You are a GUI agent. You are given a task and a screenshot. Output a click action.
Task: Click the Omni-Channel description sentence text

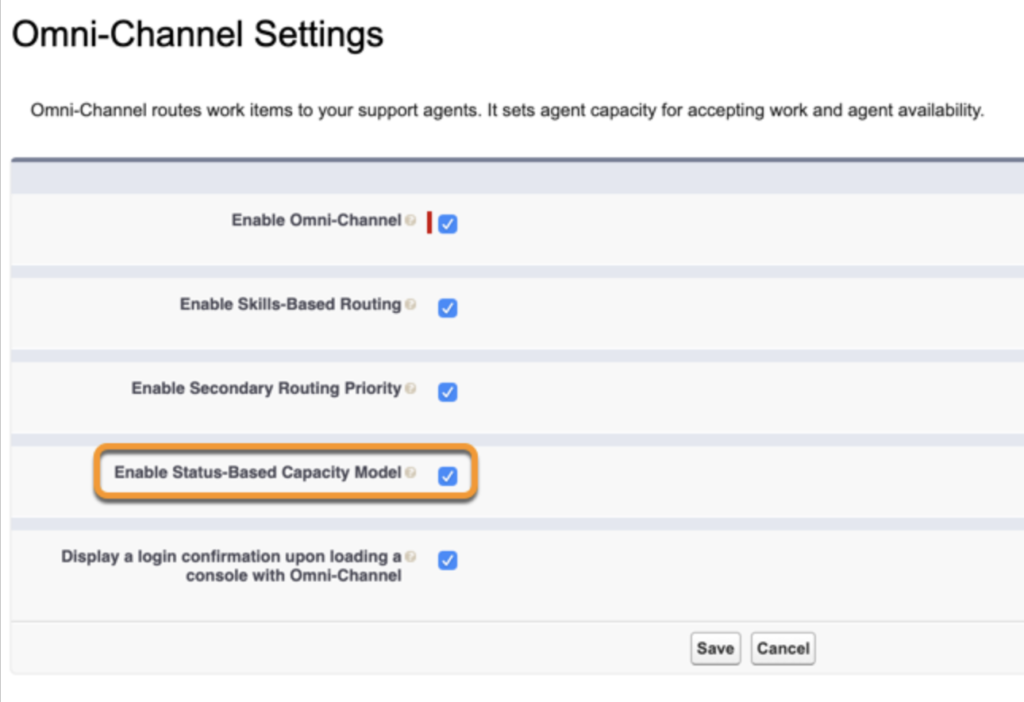(510, 110)
